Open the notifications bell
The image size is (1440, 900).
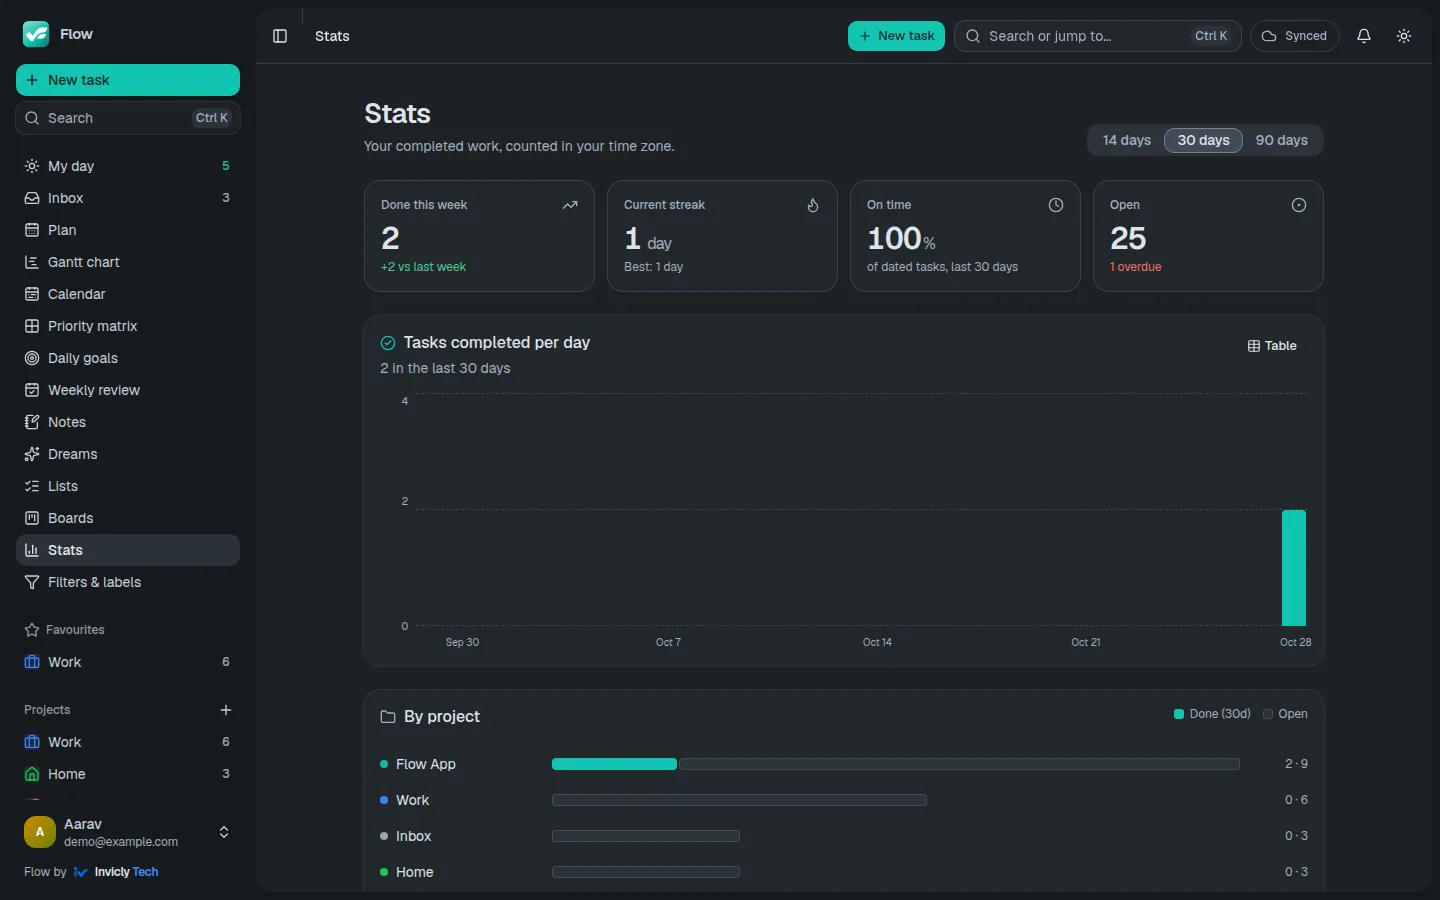(1364, 36)
